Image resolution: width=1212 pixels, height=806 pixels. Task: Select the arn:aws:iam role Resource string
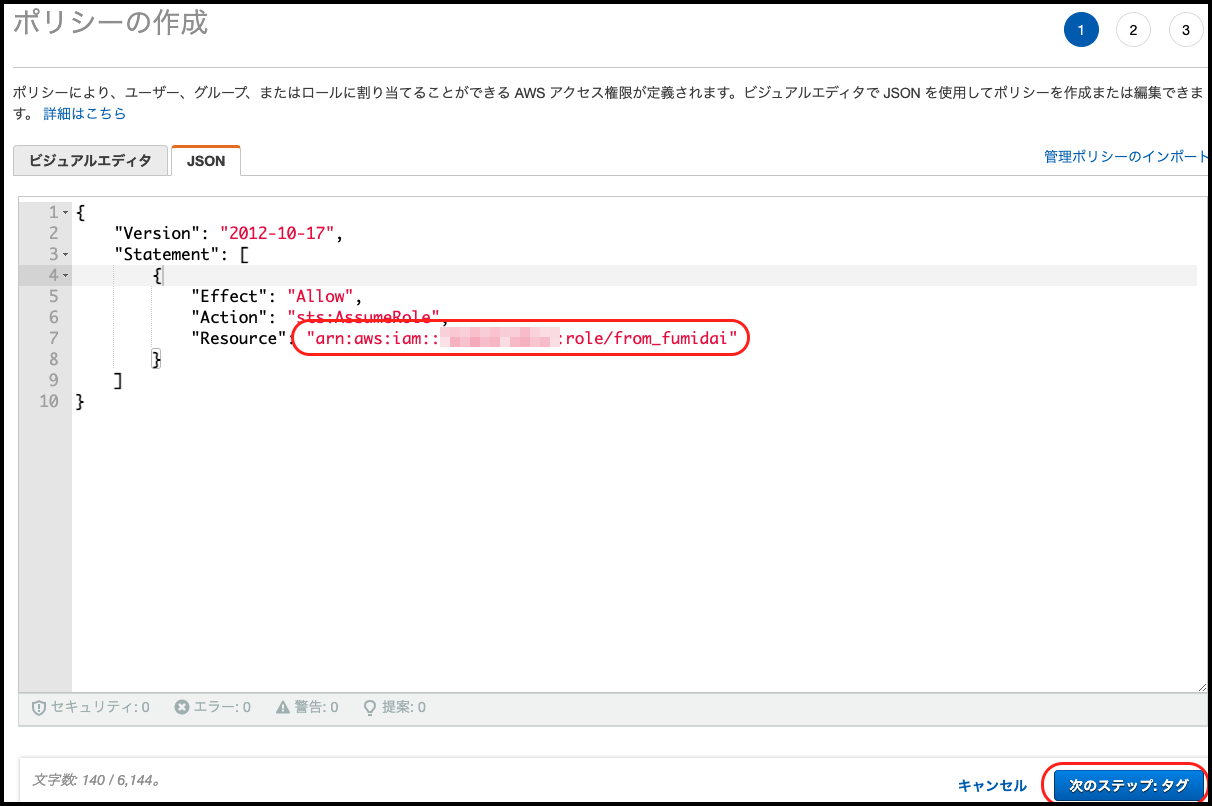click(x=520, y=338)
